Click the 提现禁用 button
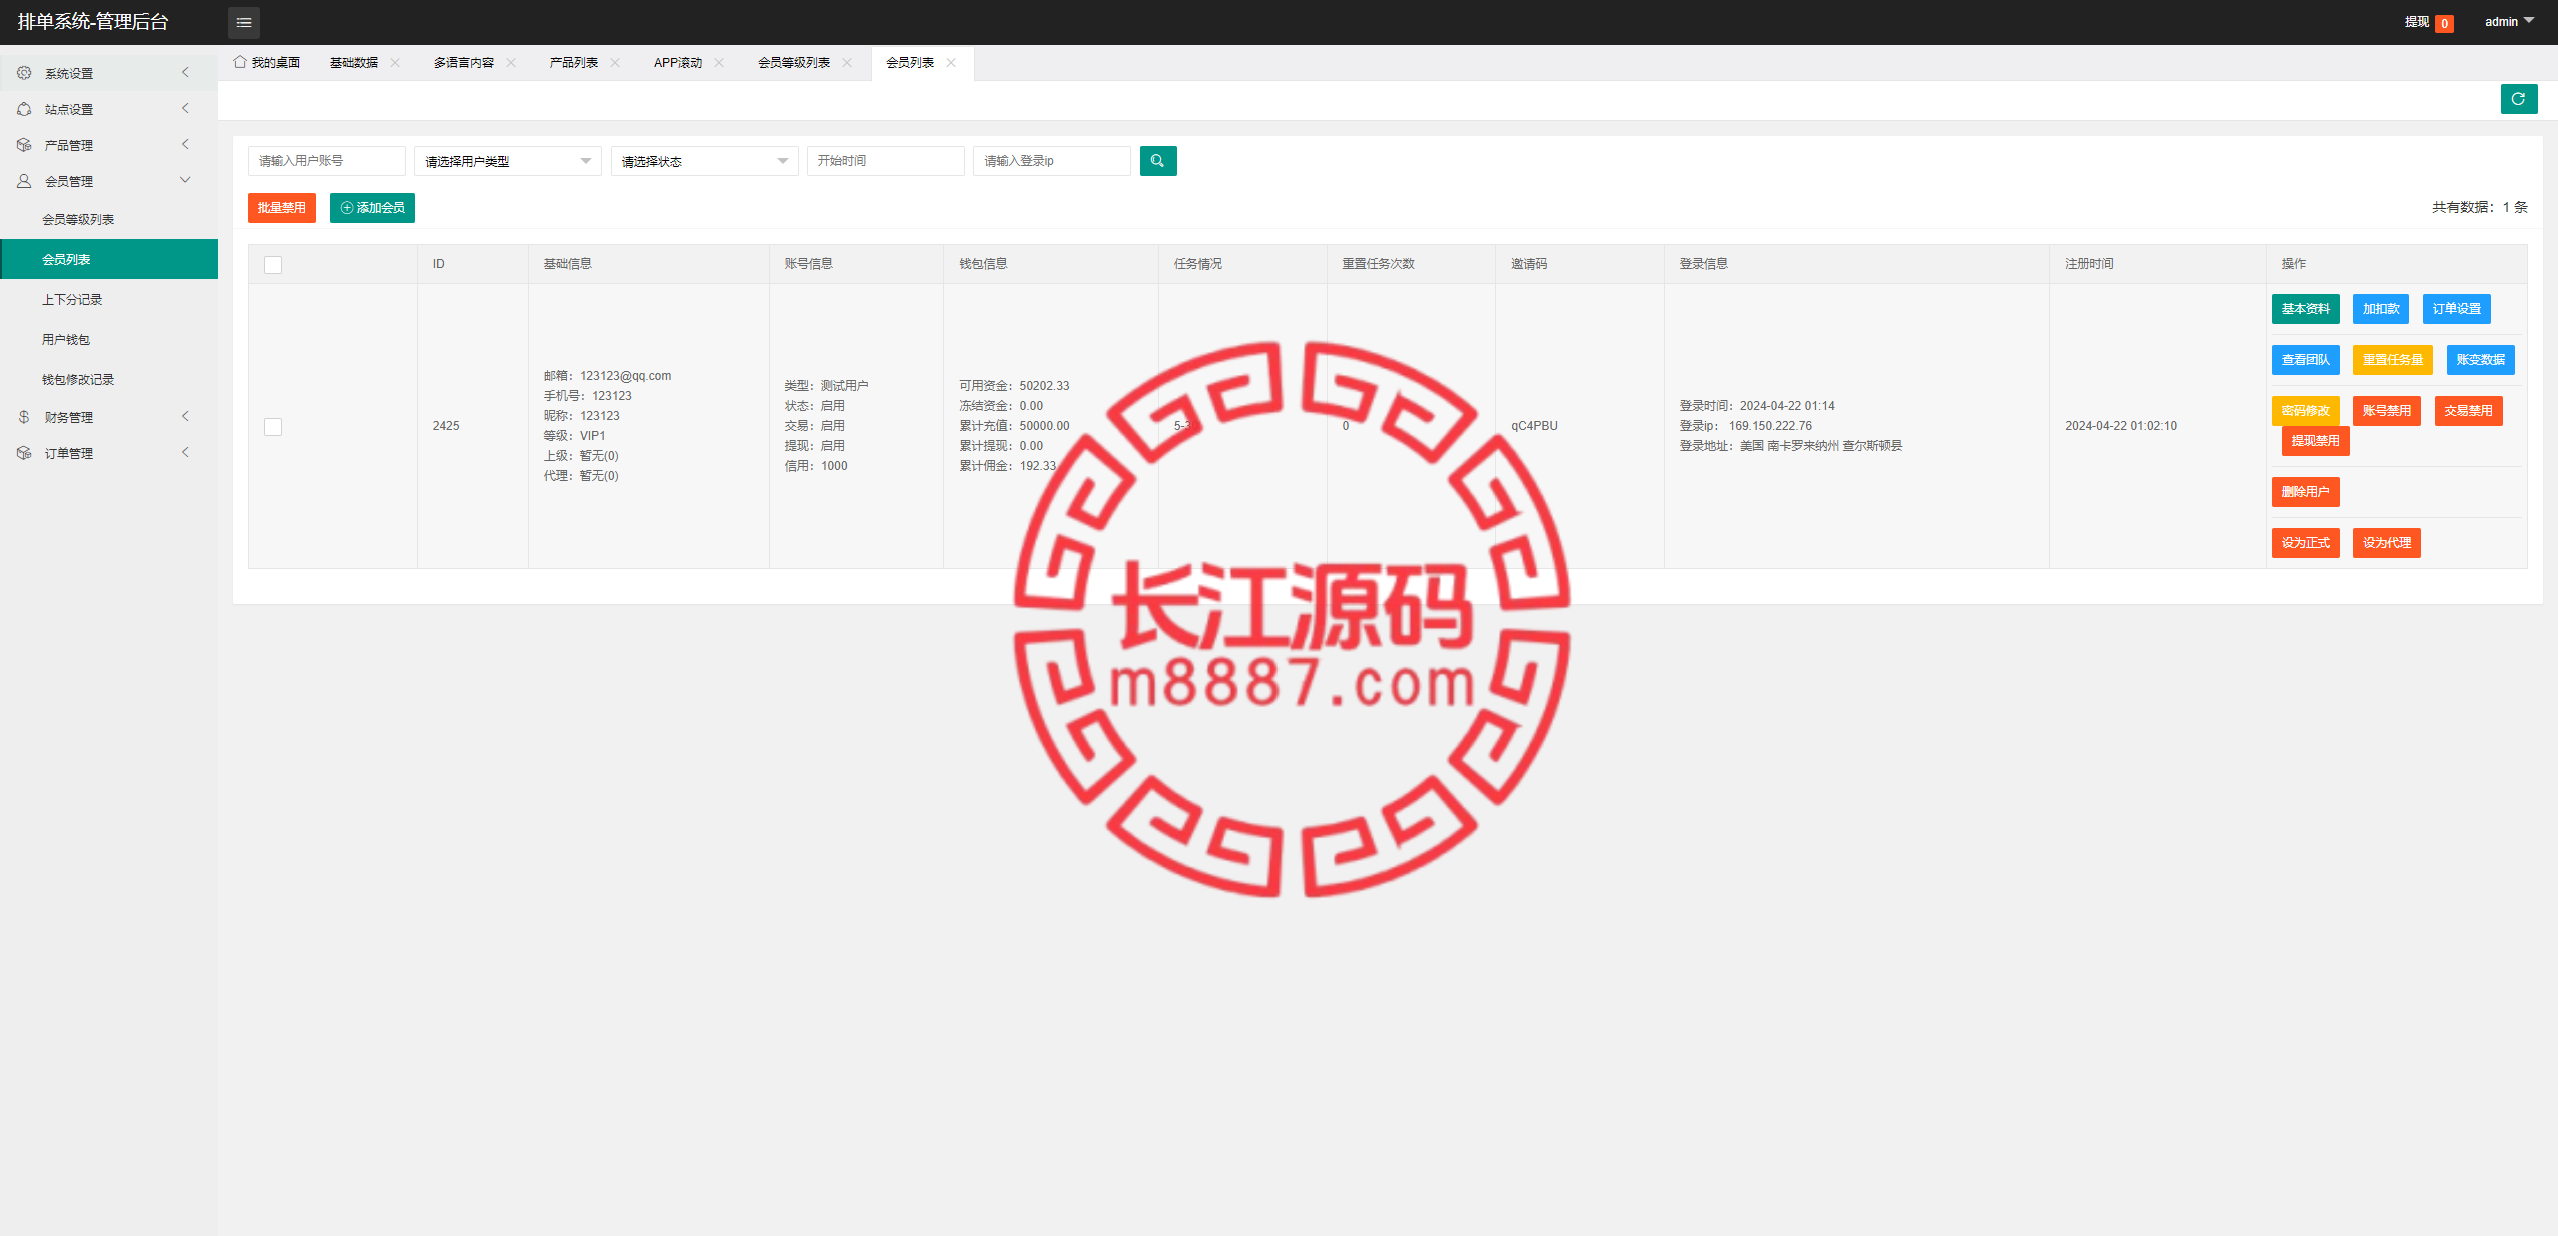This screenshot has width=2558, height=1236. [x=2315, y=441]
